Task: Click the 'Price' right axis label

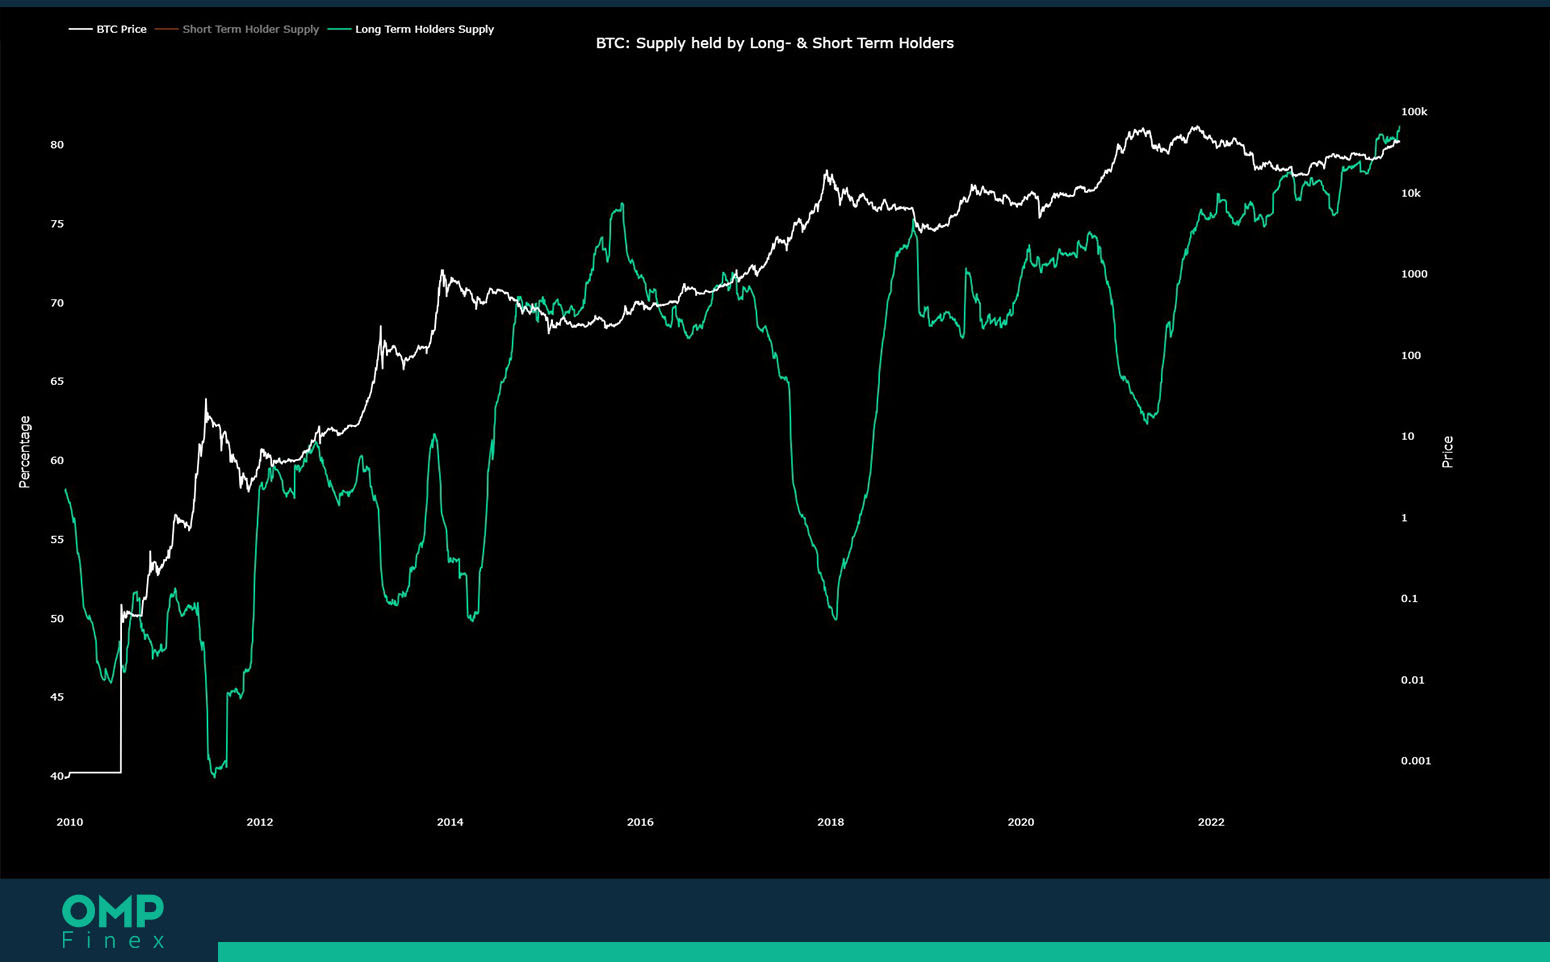Action: [1447, 452]
